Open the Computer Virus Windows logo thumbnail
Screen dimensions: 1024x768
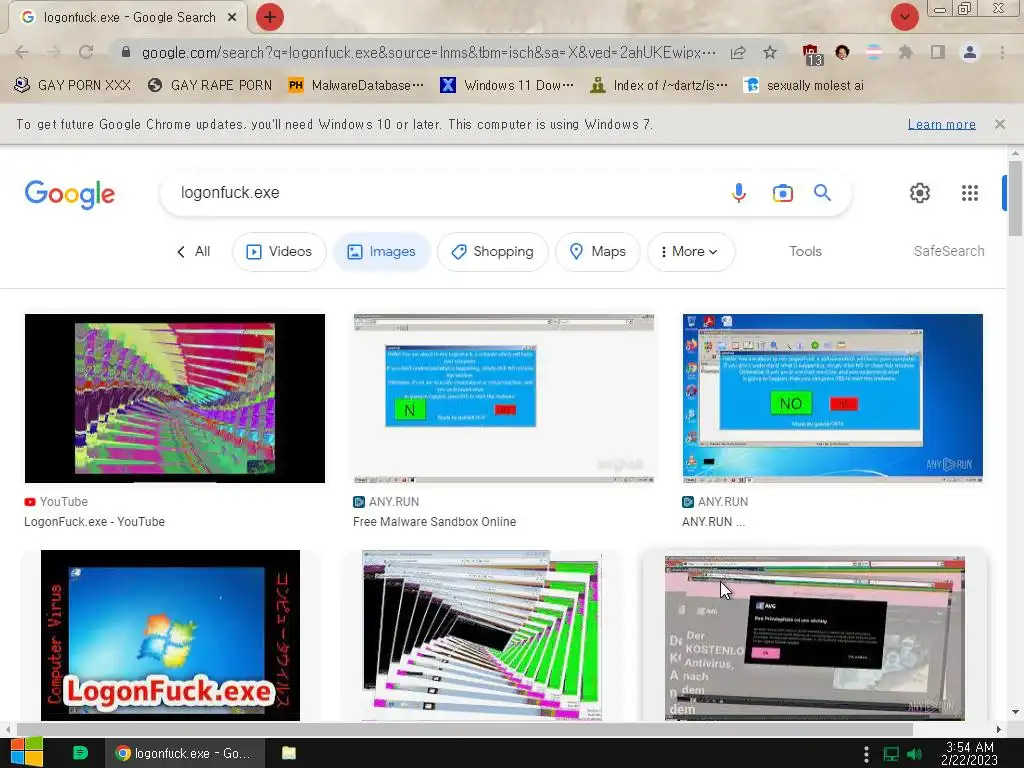(x=170, y=635)
